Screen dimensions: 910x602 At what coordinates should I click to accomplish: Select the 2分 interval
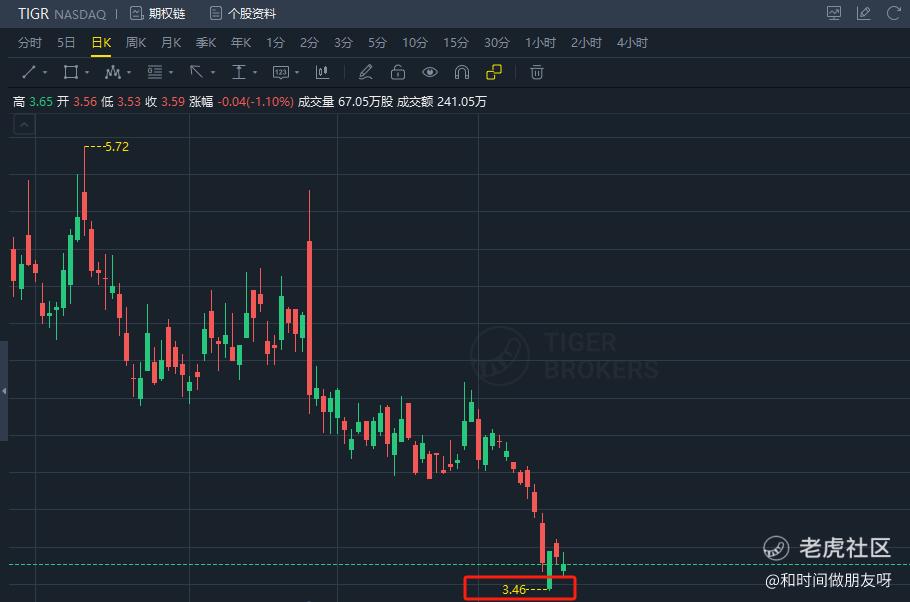[309, 42]
